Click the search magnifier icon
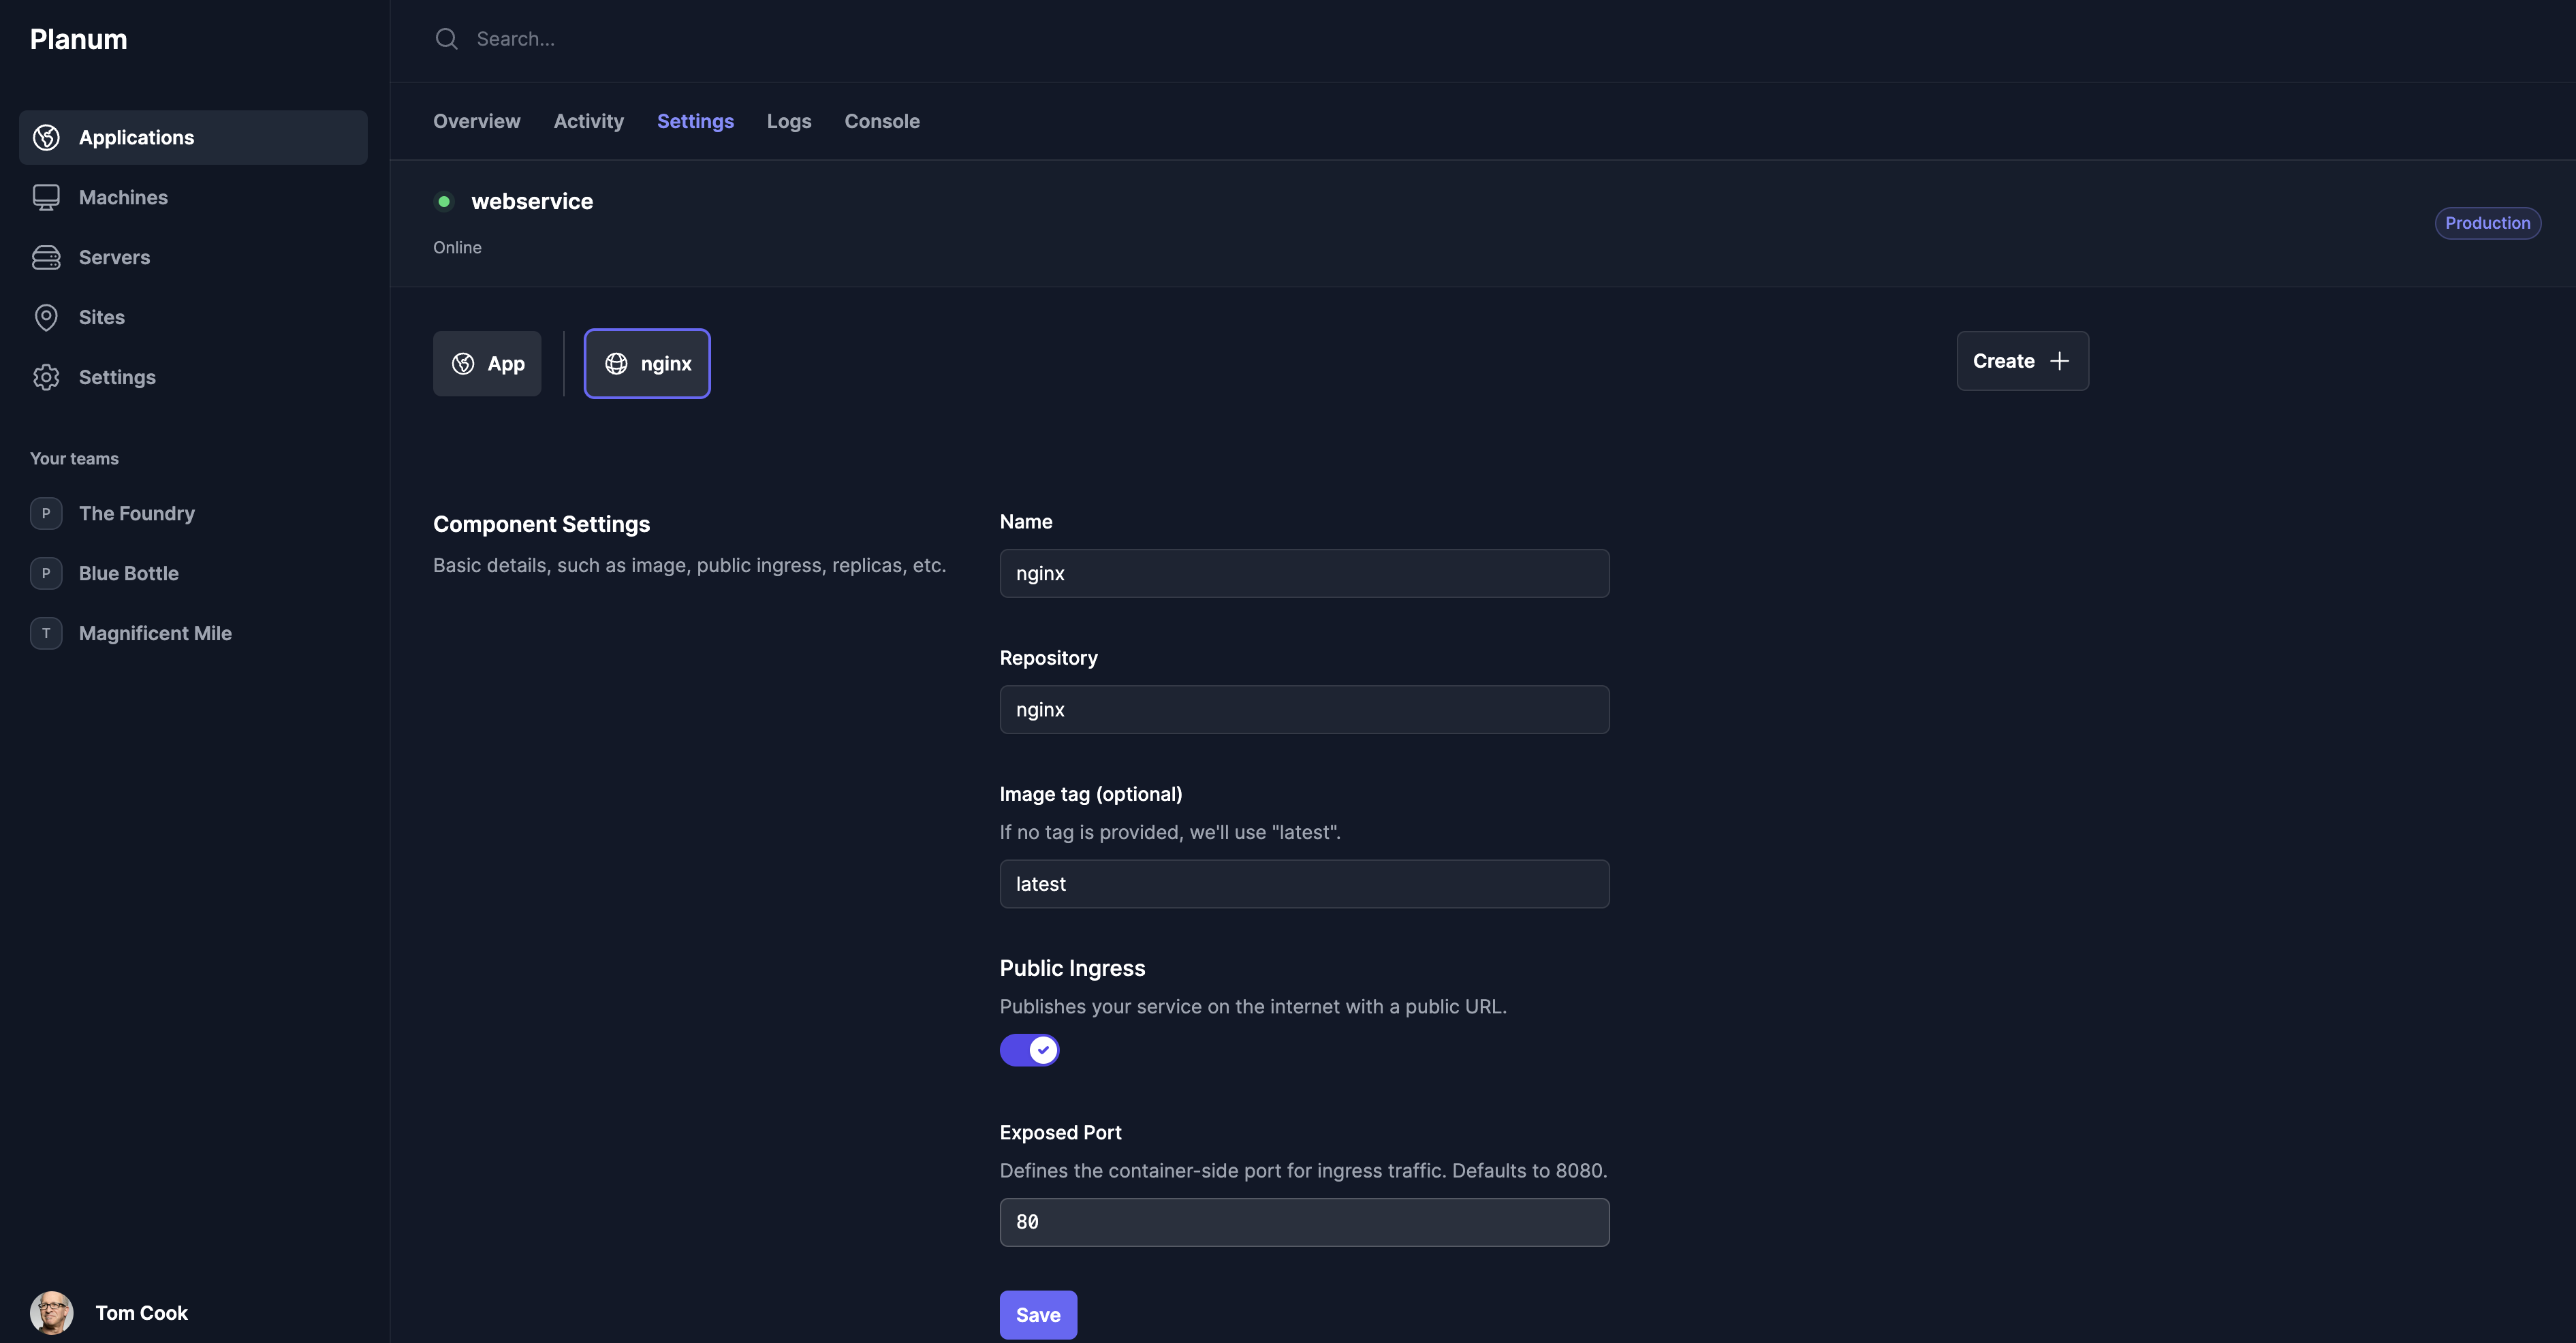The width and height of the screenshot is (2576, 1343). click(446, 39)
